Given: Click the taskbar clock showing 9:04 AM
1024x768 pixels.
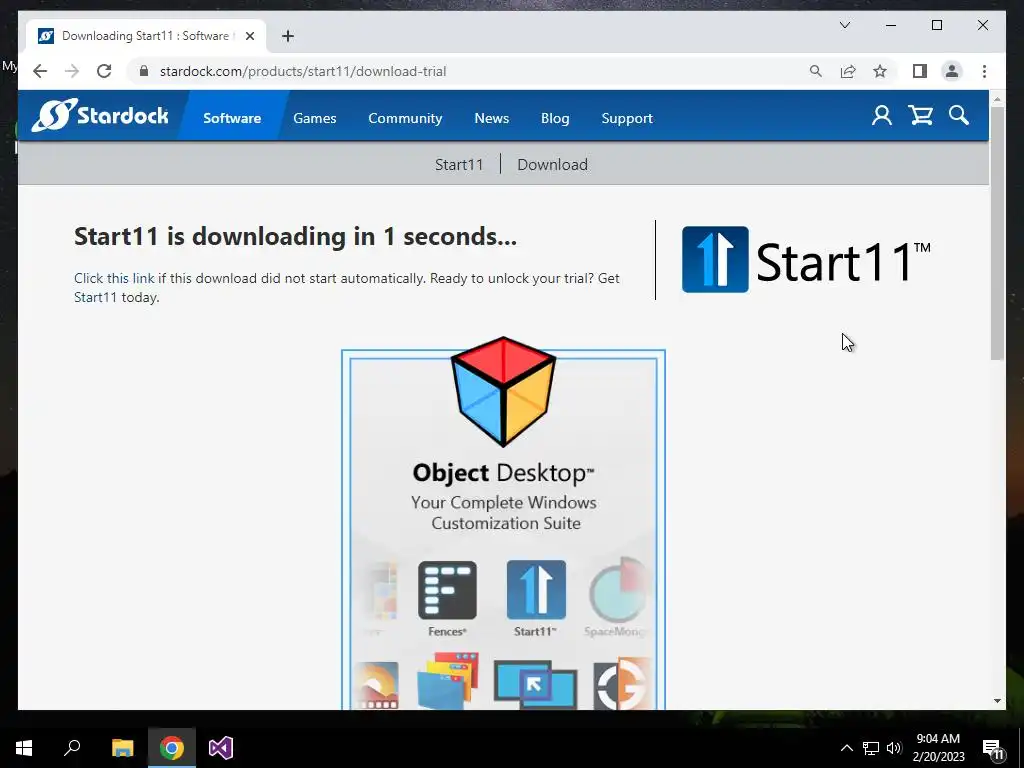Looking at the screenshot, I should click(938, 748).
